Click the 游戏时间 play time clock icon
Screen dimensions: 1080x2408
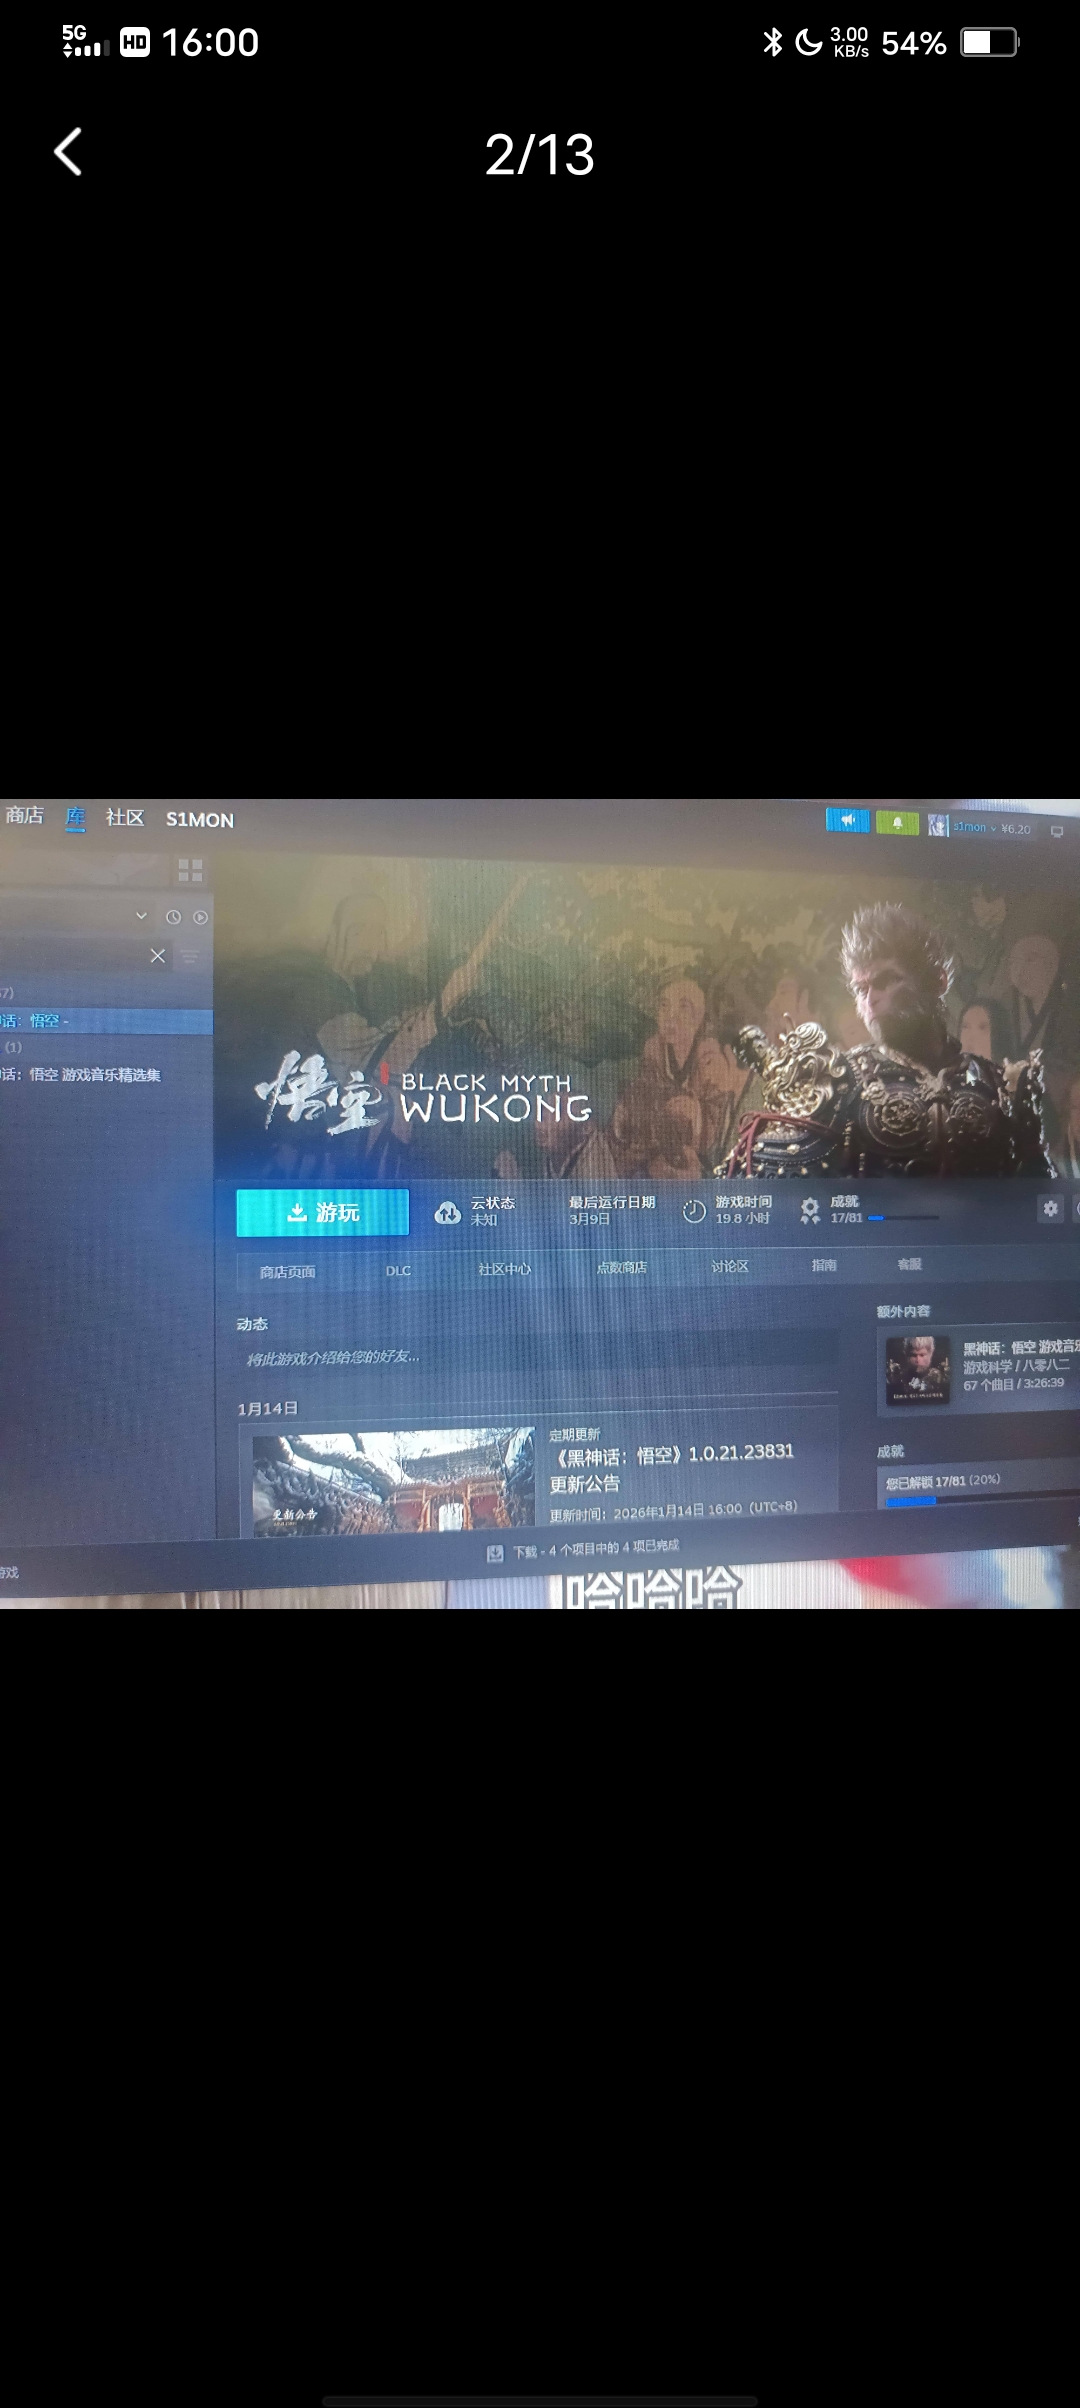tap(694, 1212)
